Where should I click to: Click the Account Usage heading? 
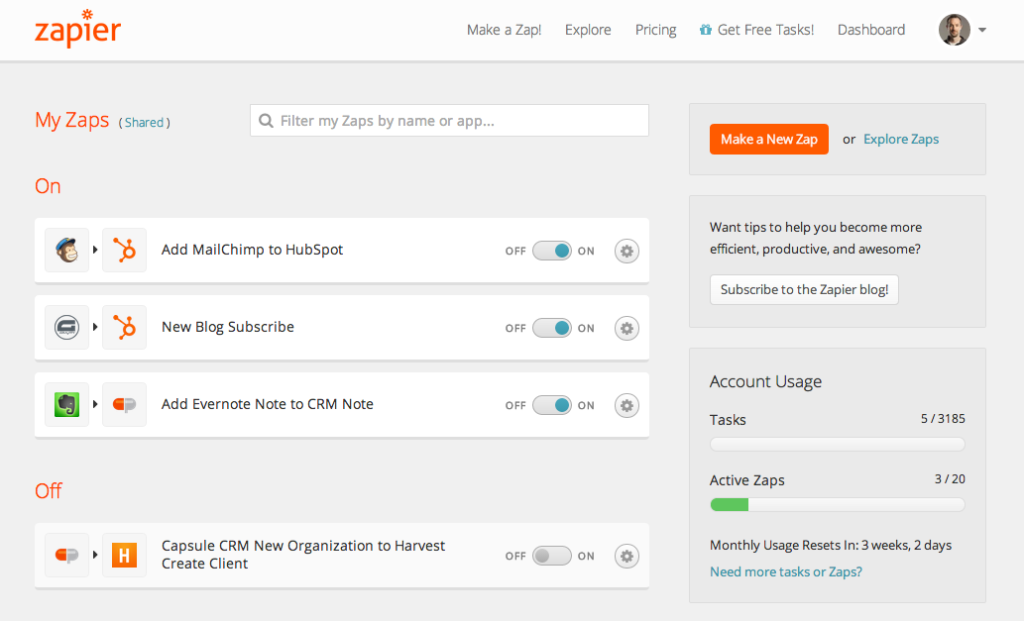coord(765,381)
